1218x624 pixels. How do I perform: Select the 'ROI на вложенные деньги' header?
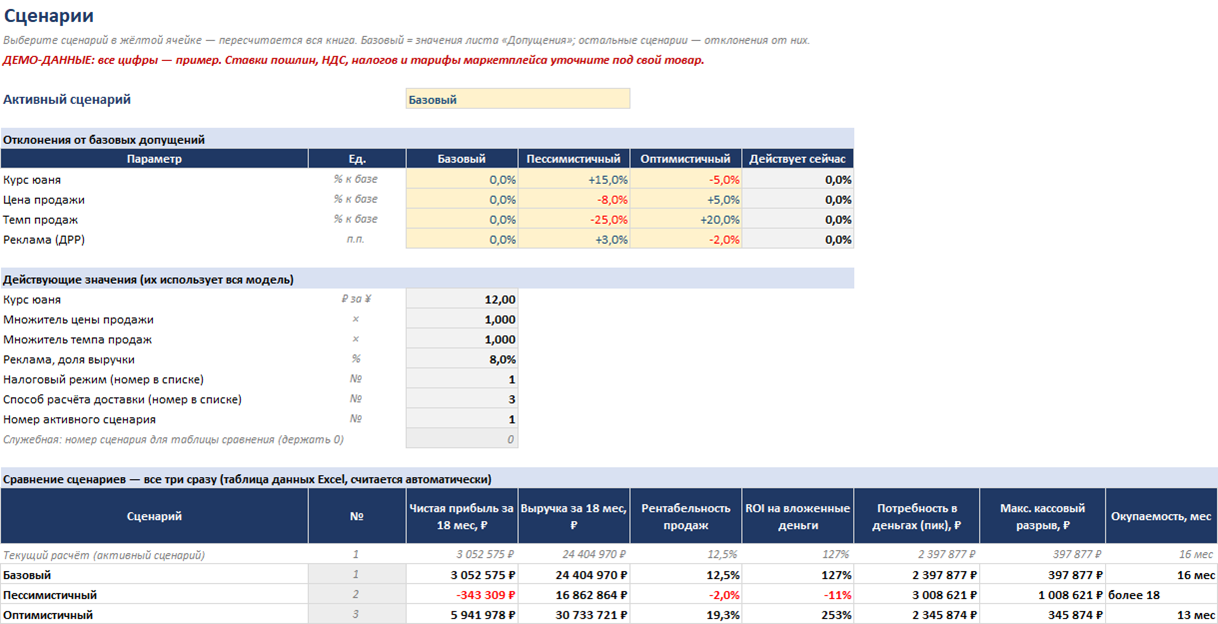(x=797, y=517)
